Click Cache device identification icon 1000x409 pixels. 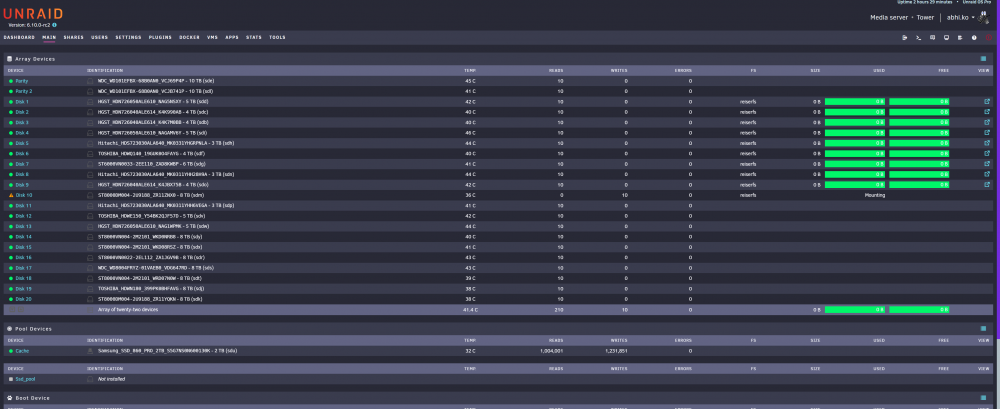[x=90, y=351]
